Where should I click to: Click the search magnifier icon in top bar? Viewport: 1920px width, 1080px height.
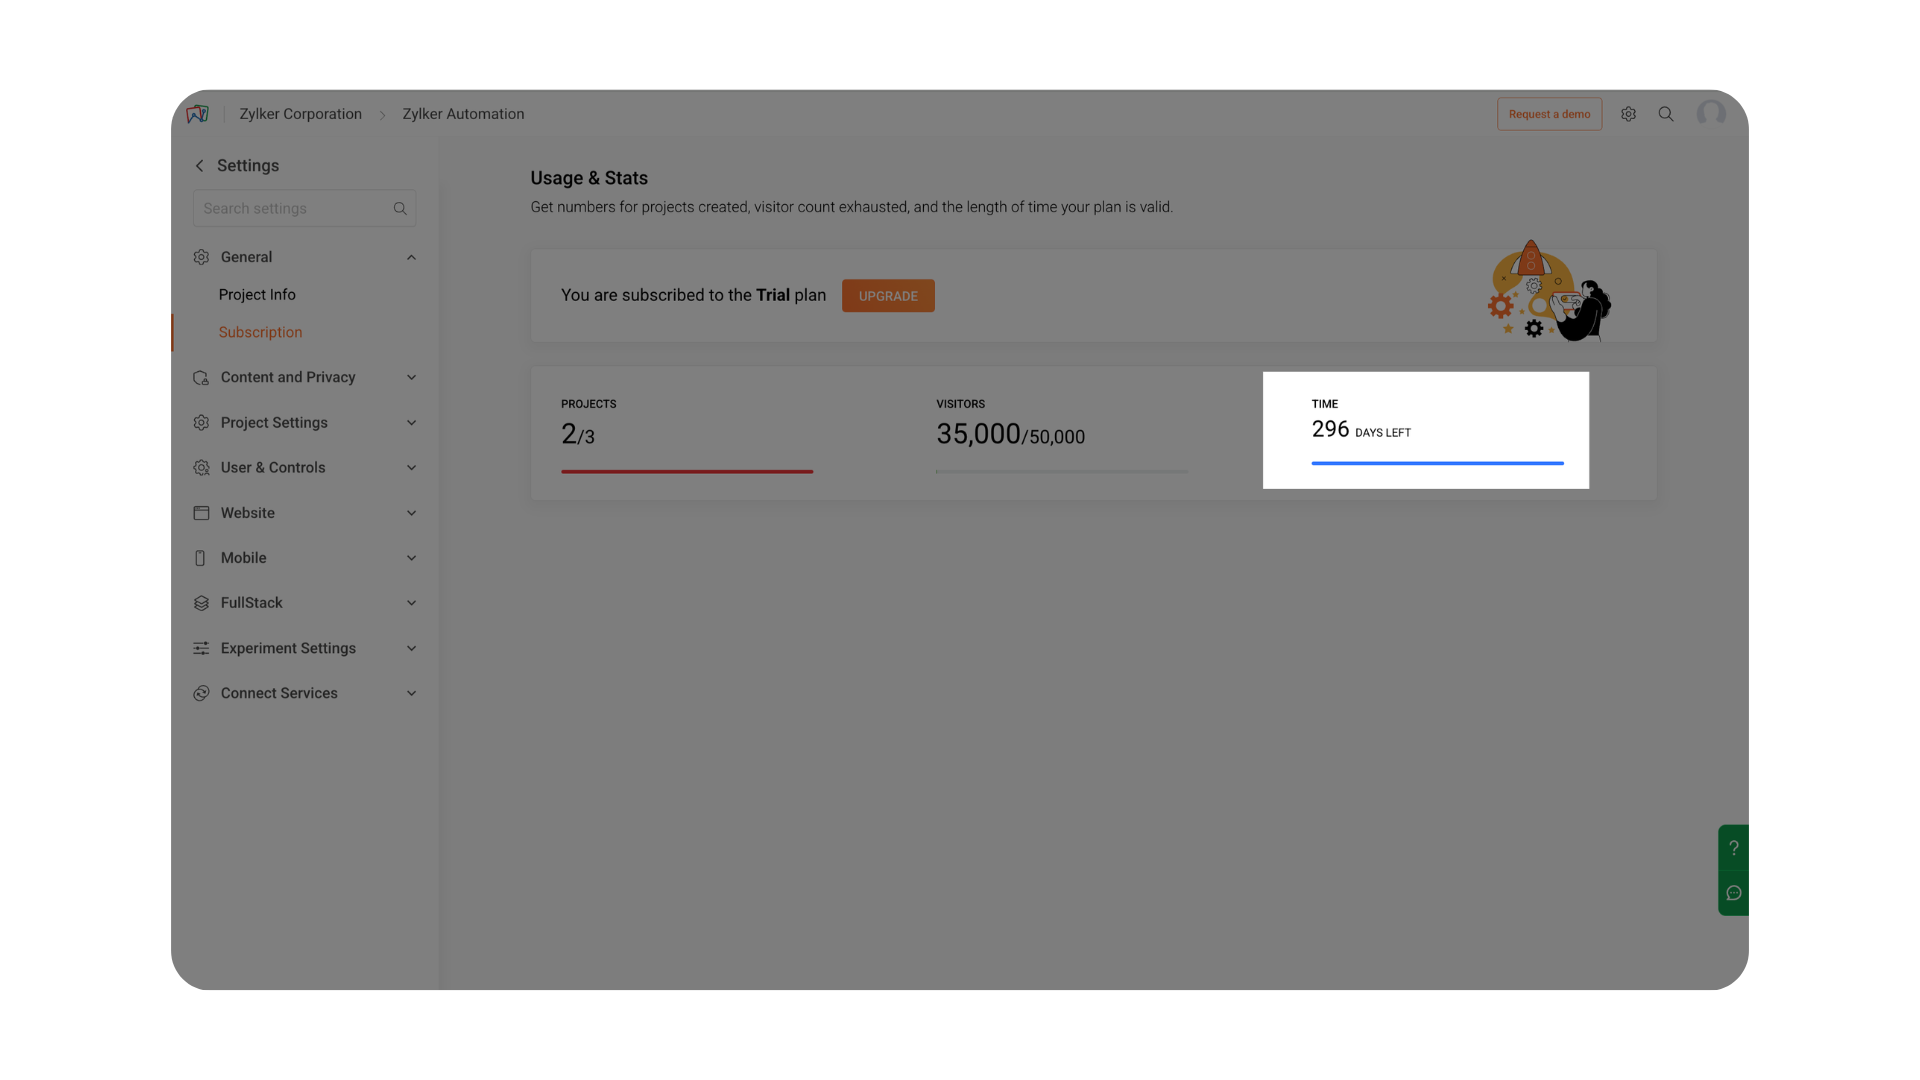[x=1666, y=114]
